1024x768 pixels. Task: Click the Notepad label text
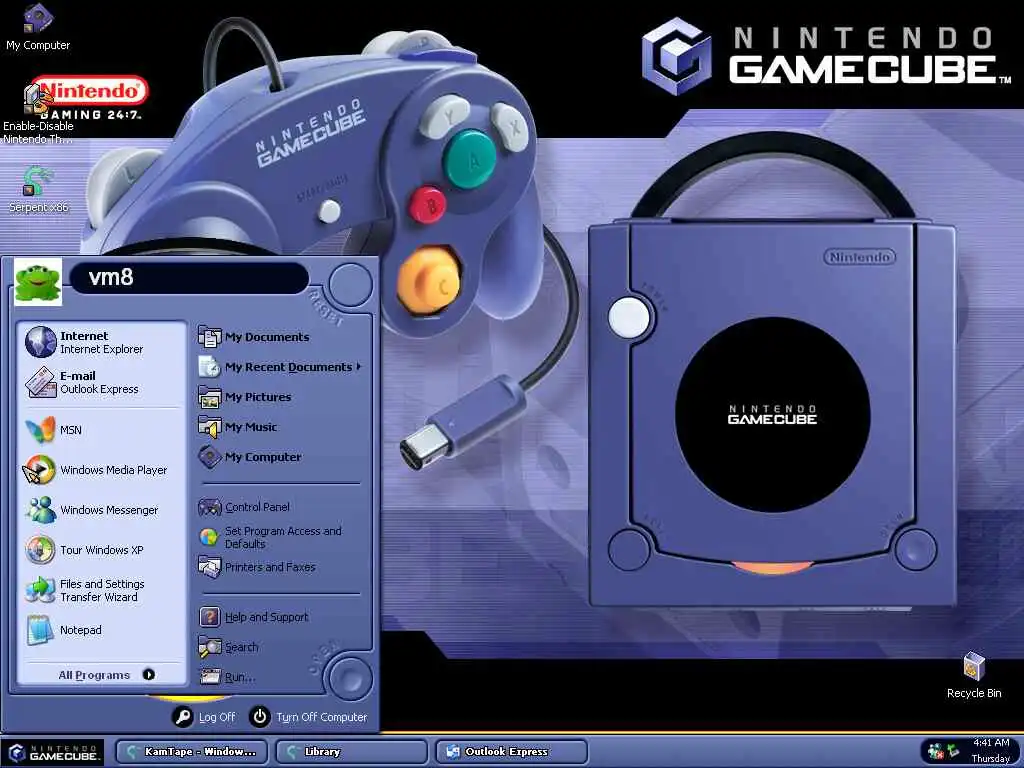(81, 630)
